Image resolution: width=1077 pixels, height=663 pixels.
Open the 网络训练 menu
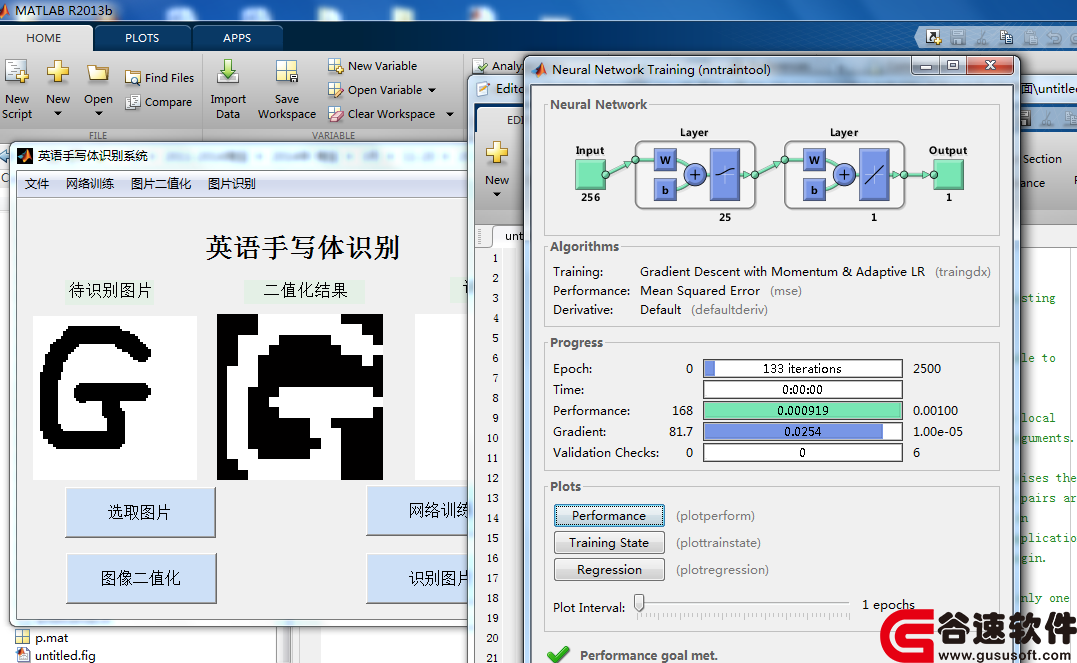tap(90, 183)
